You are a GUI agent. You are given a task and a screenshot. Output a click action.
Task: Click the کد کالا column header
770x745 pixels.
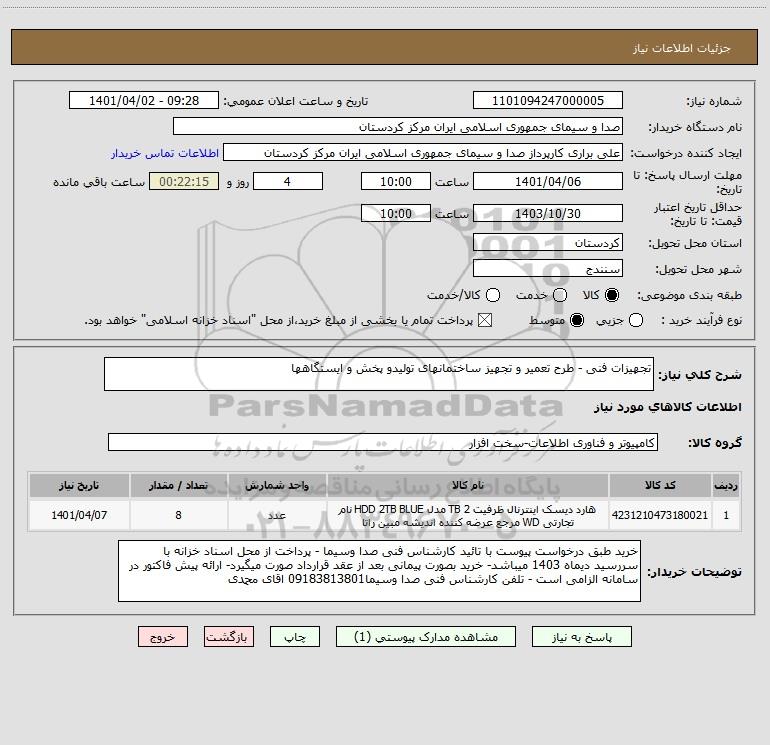[660, 485]
